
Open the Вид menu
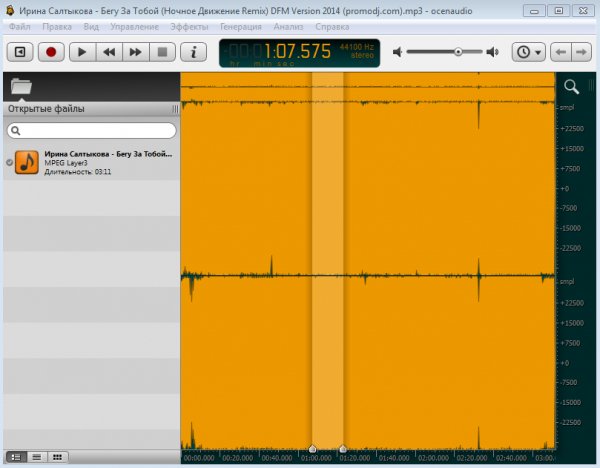pyautogui.click(x=91, y=27)
